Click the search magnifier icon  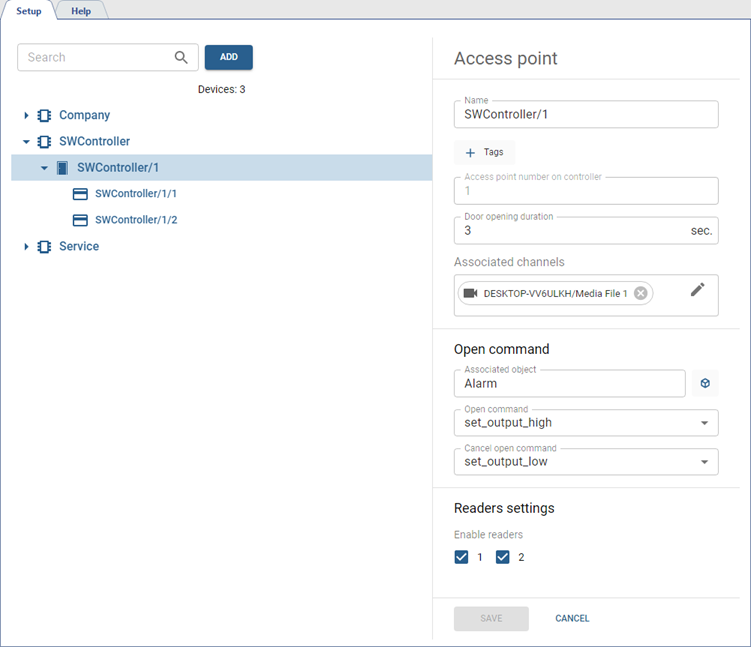[x=181, y=58]
